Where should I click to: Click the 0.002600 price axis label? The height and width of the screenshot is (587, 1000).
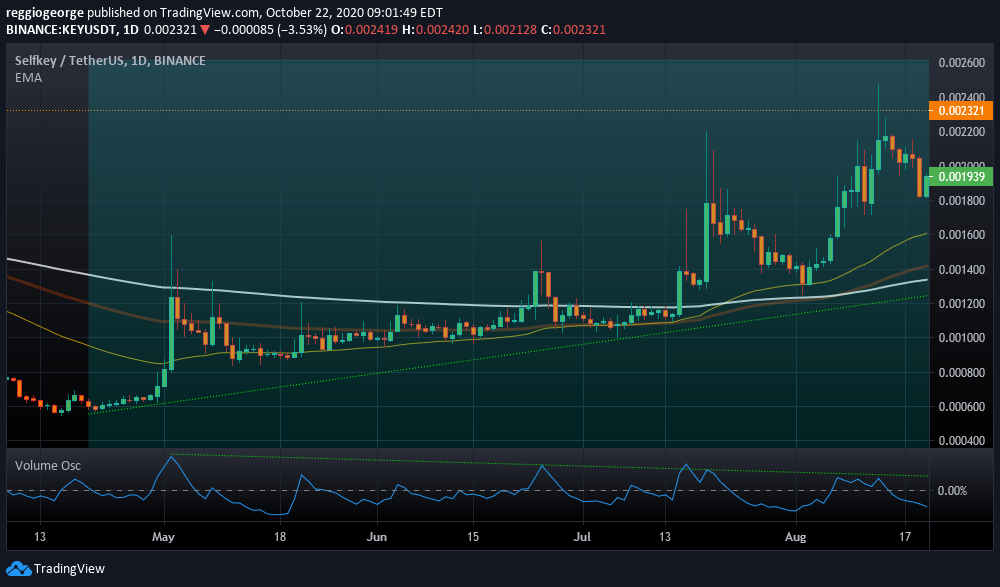click(x=961, y=63)
